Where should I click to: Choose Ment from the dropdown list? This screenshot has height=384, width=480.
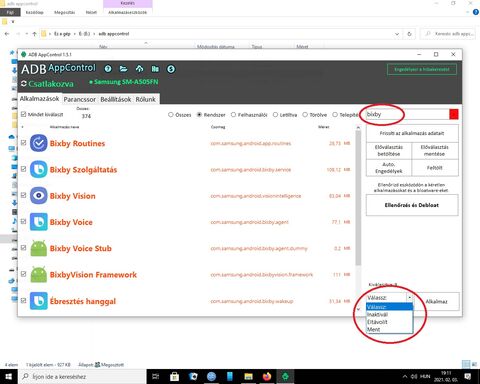click(389, 329)
